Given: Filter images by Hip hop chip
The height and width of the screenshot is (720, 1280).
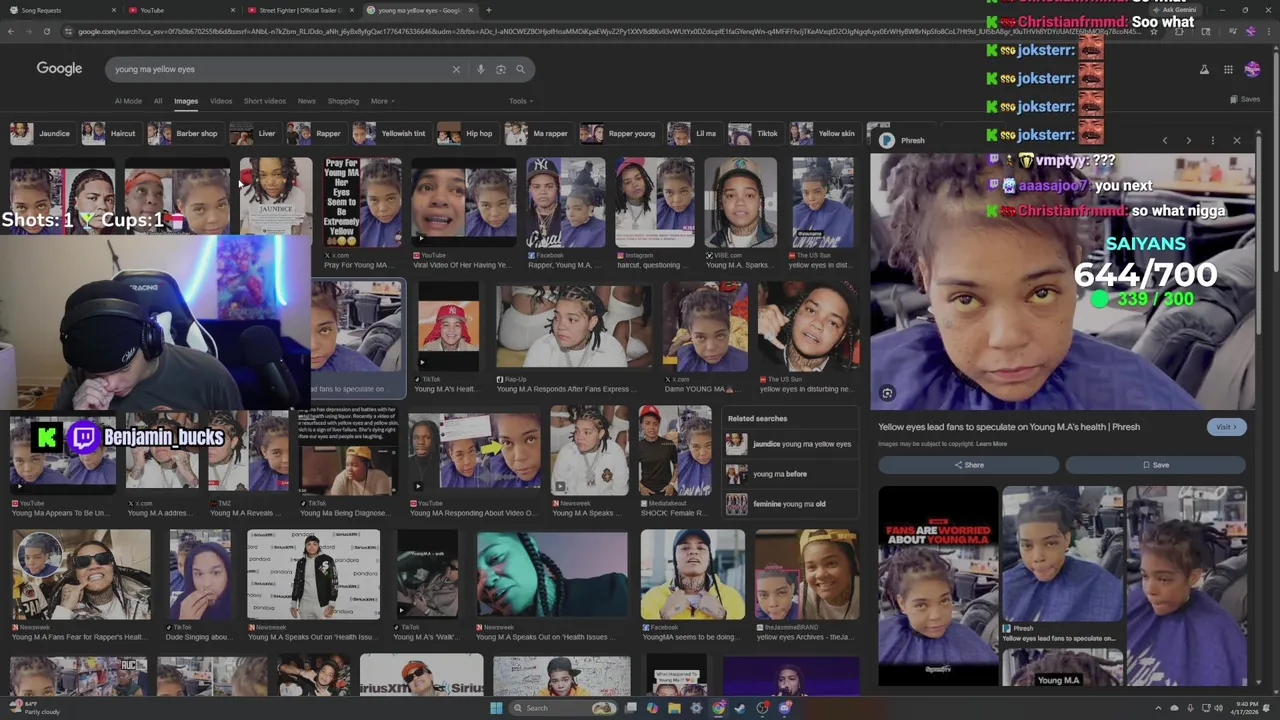Looking at the screenshot, I should (467, 133).
